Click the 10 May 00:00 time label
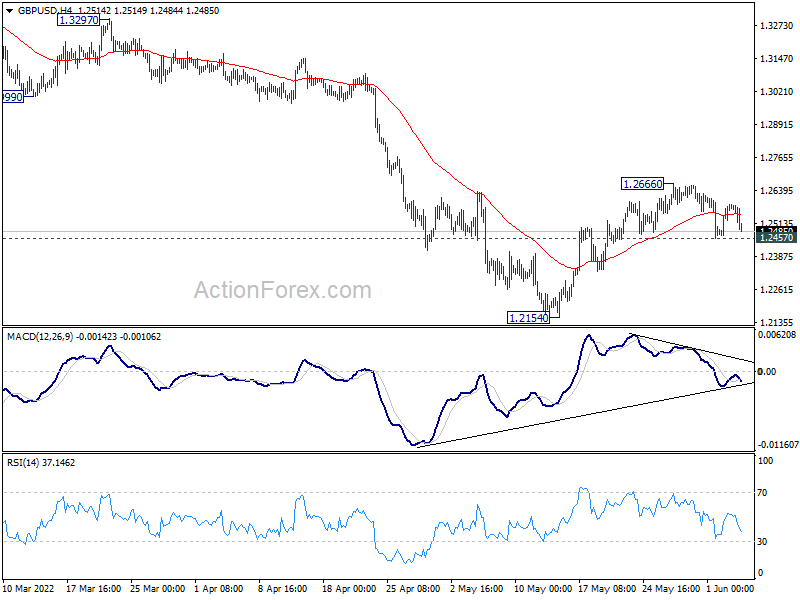800x600 pixels. [x=543, y=589]
